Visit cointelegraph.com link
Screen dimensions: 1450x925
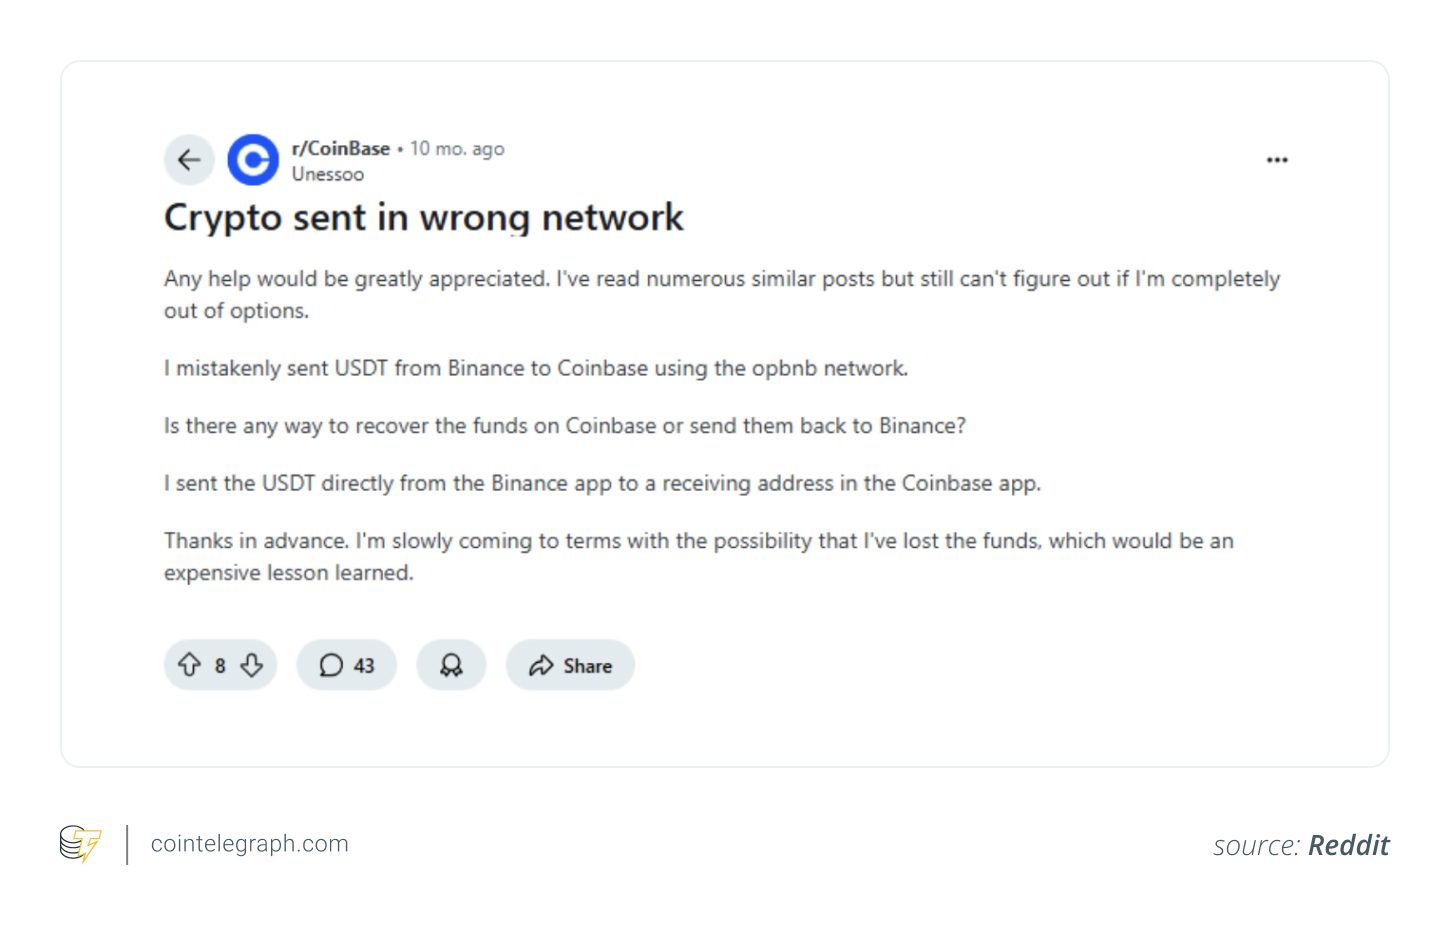pos(250,843)
